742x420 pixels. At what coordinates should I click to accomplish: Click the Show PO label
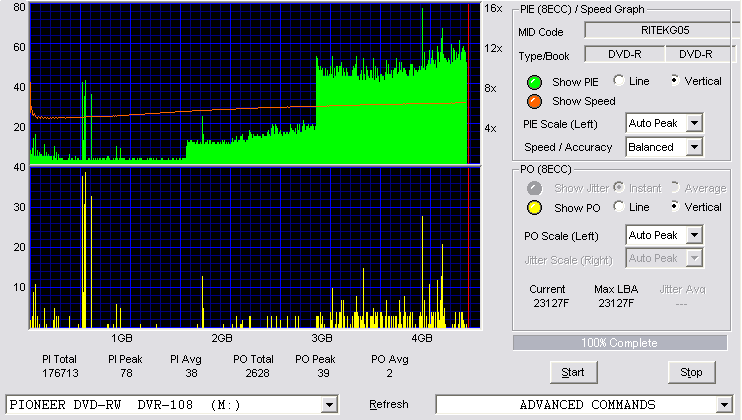click(577, 208)
